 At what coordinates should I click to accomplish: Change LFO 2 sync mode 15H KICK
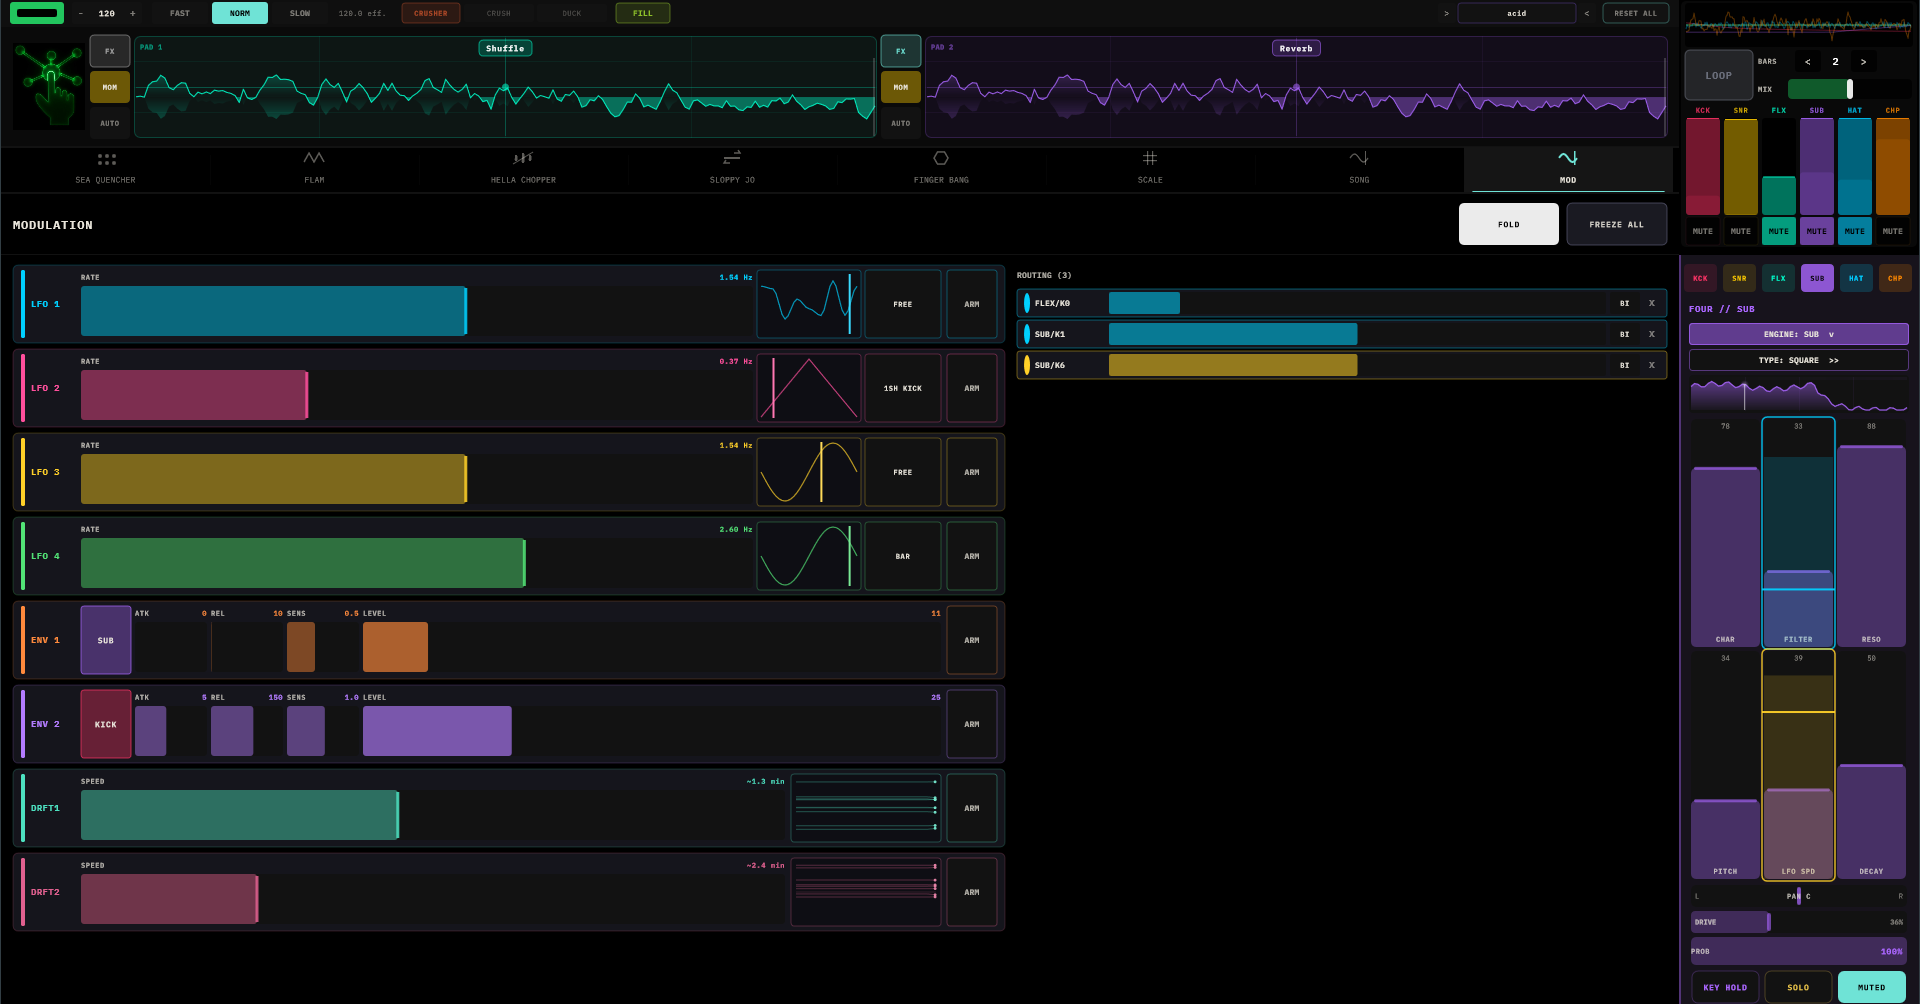tap(902, 388)
